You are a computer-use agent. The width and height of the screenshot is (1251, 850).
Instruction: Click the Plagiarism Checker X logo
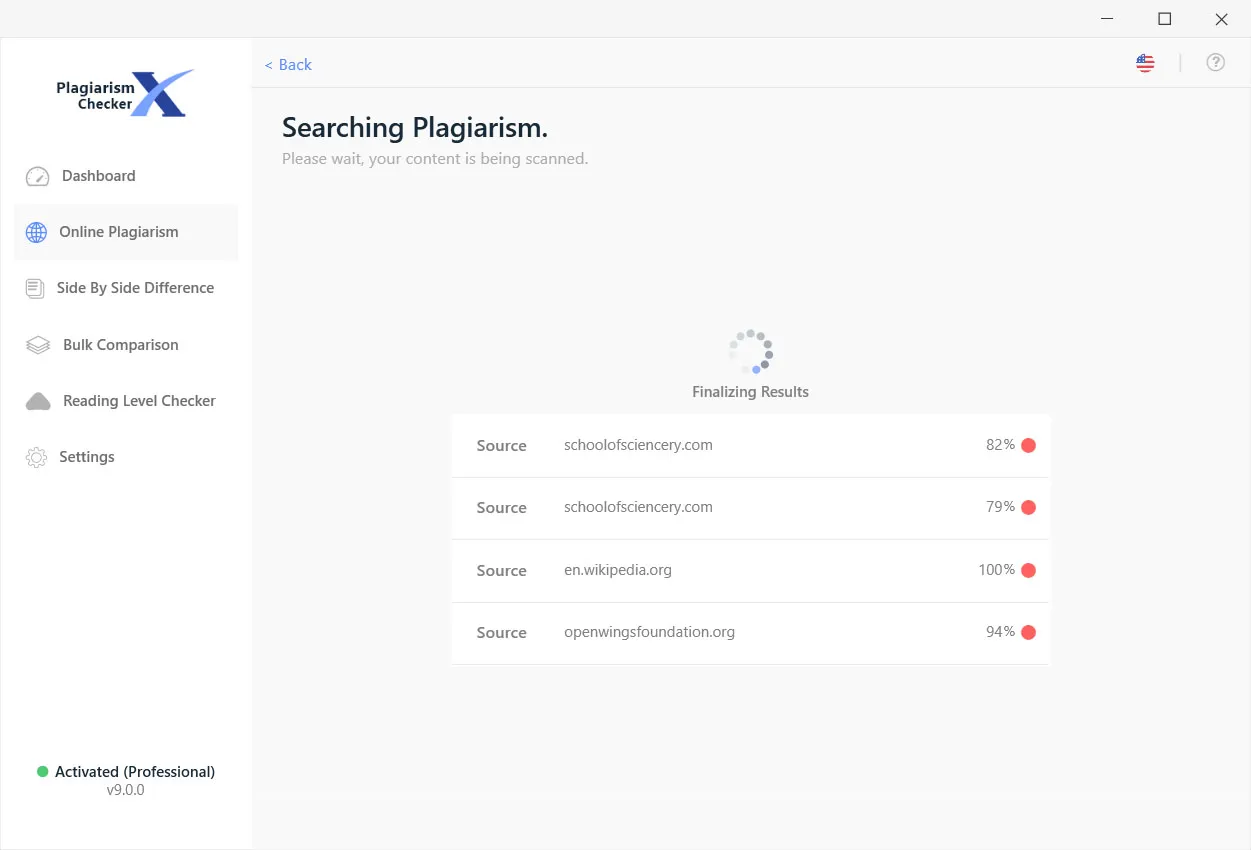tap(125, 91)
